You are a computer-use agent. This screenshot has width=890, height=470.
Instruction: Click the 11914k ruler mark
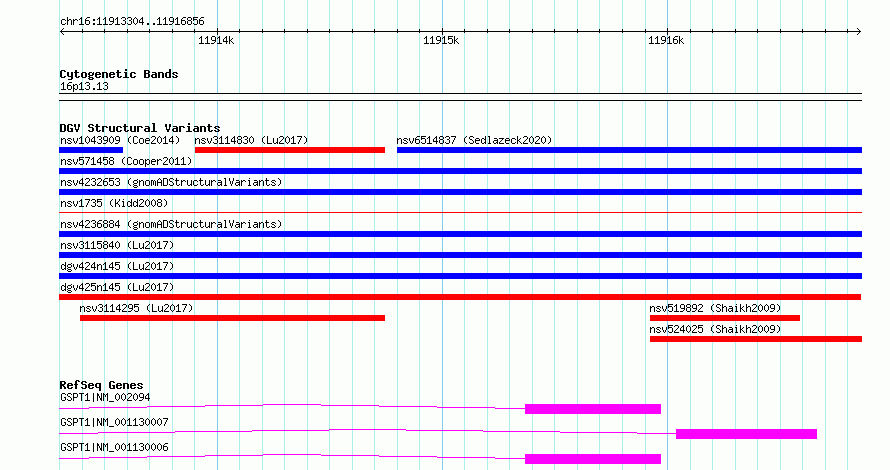[x=216, y=40]
